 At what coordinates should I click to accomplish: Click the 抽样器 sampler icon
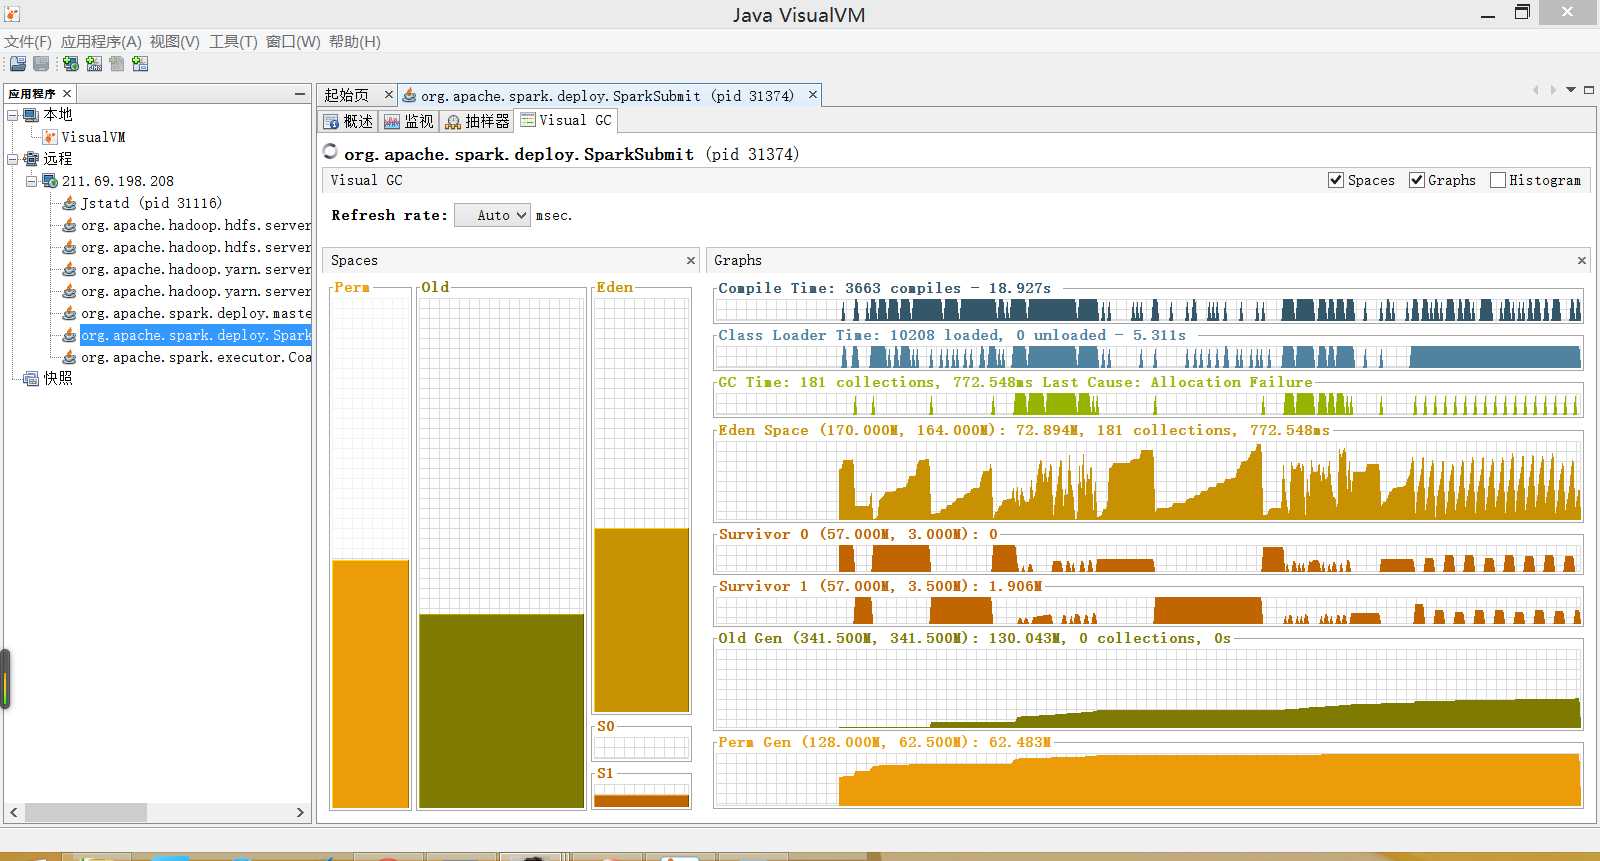click(x=453, y=122)
